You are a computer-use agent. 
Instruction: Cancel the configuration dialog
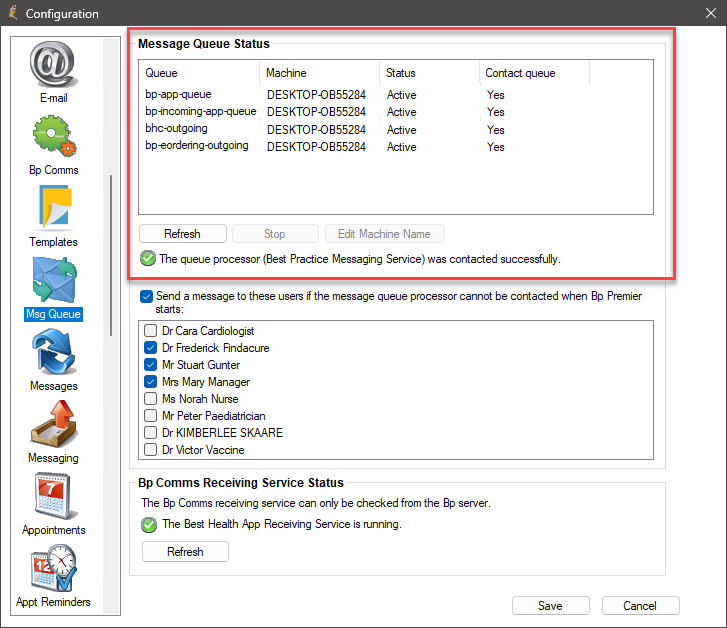[x=640, y=606]
